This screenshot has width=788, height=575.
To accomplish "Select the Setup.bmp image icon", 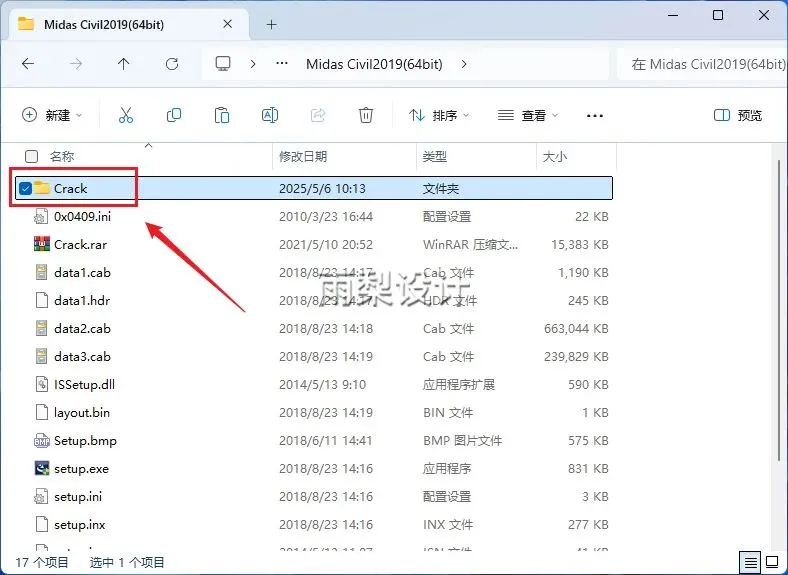I will pos(42,441).
